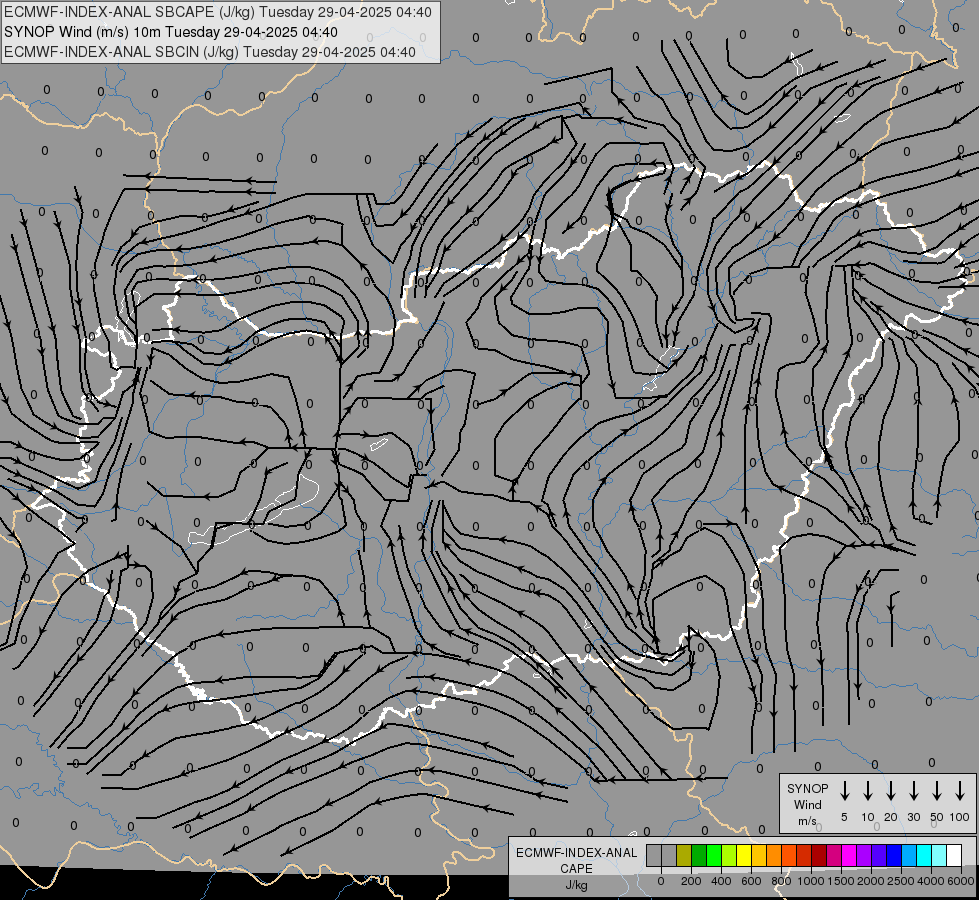Image resolution: width=979 pixels, height=900 pixels.
Task: Pick the amber CAPE swatch after the 600 tick
Action: pos(759,856)
